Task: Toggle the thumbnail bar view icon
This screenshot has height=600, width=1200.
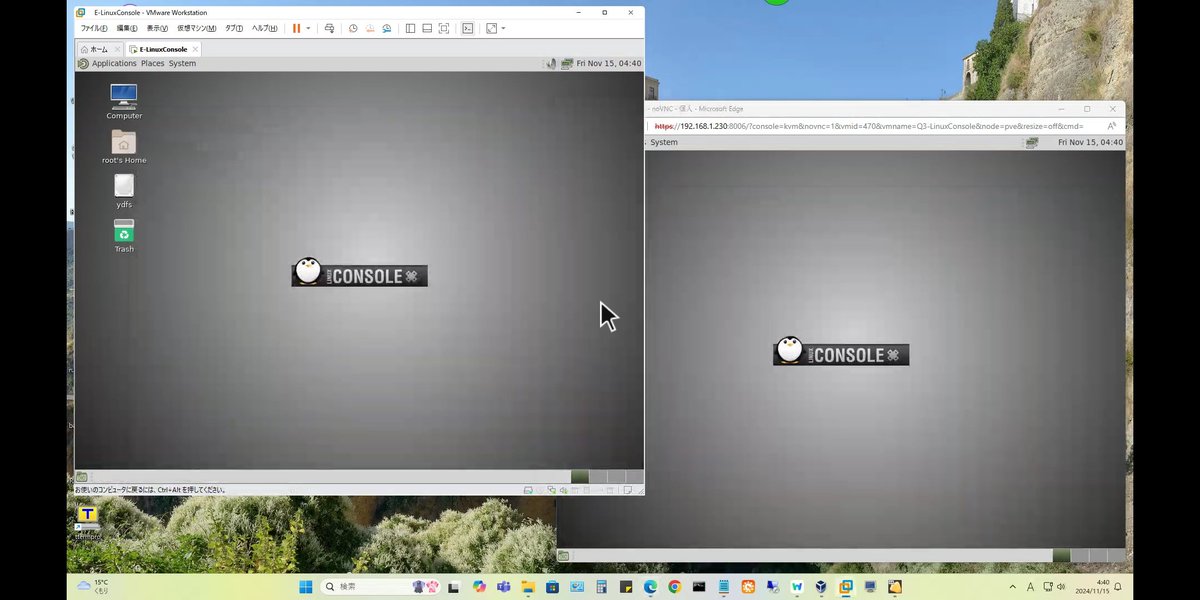Action: coord(427,28)
